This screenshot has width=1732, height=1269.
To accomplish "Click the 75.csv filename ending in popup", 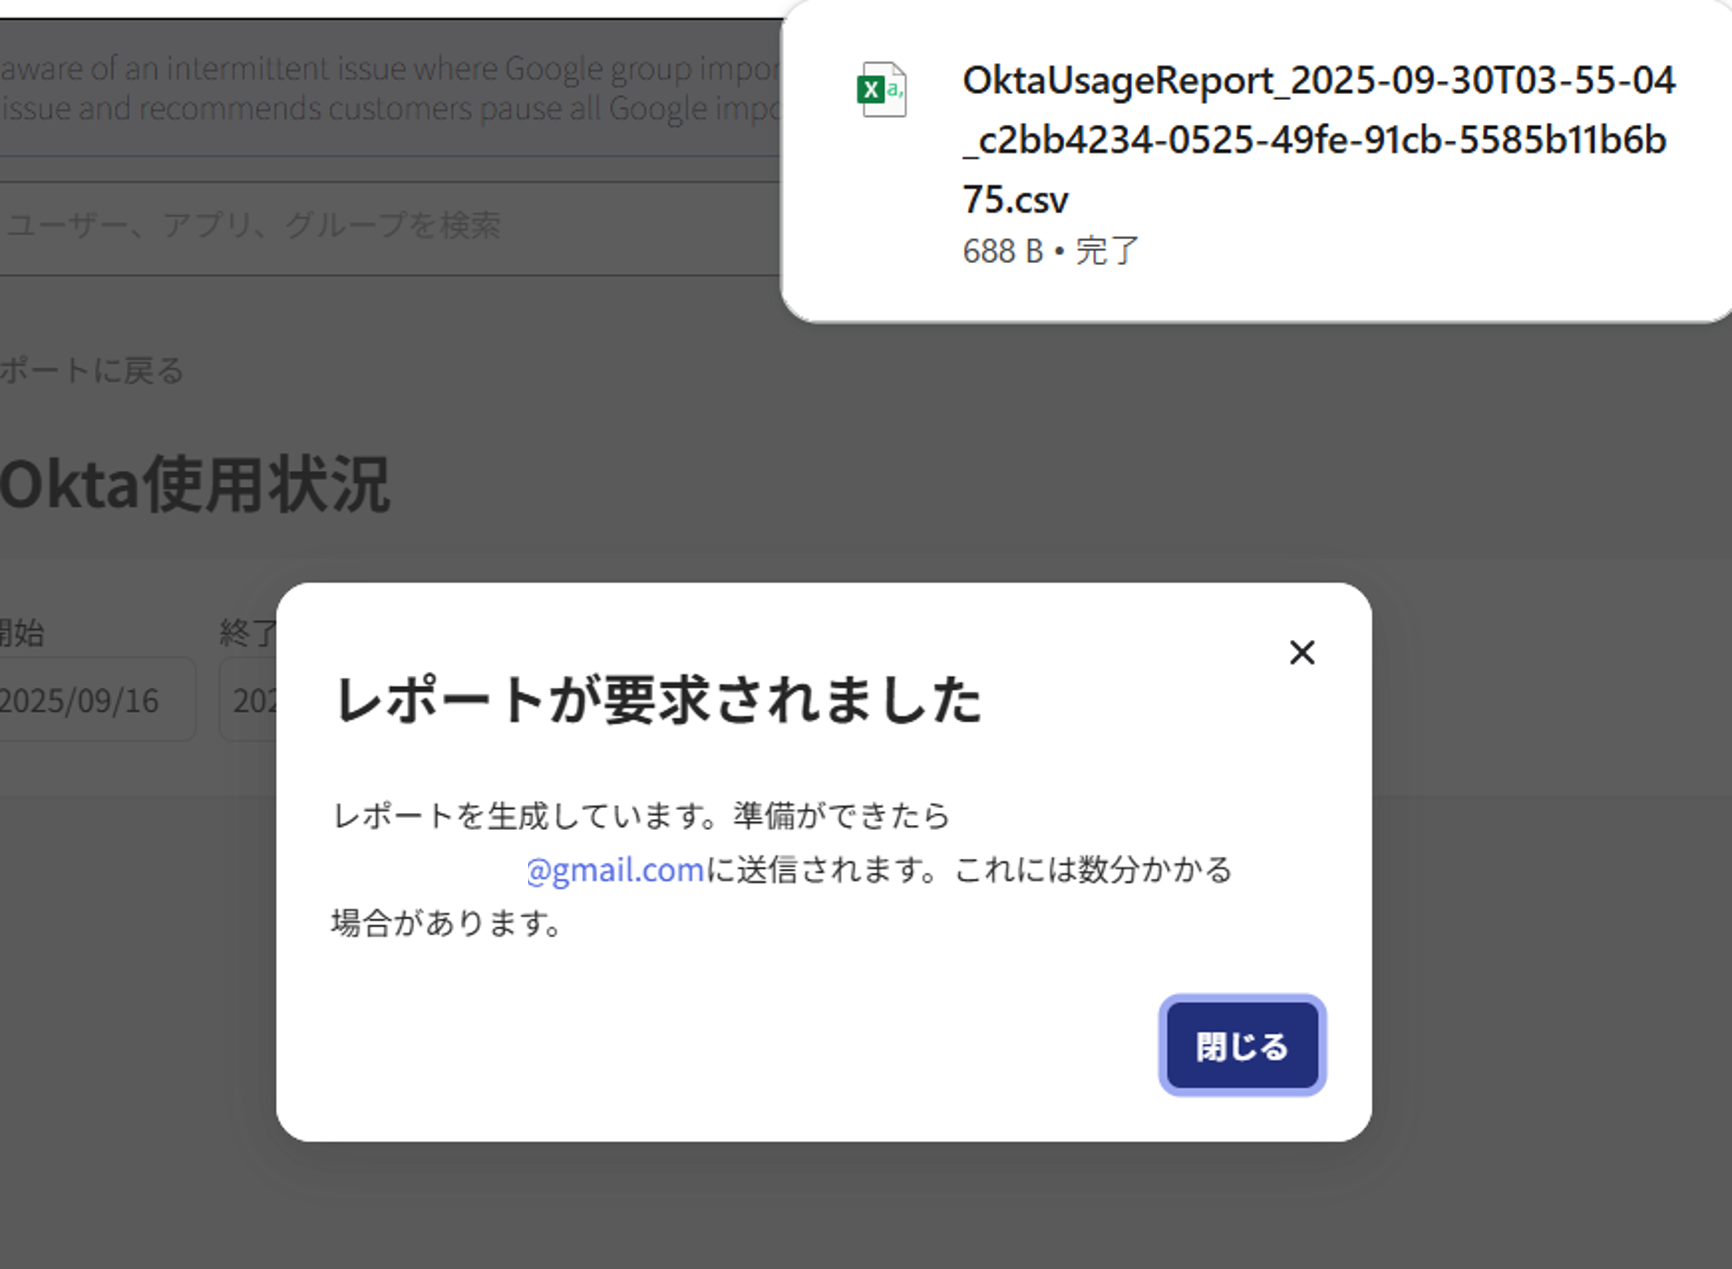I will click(1015, 200).
